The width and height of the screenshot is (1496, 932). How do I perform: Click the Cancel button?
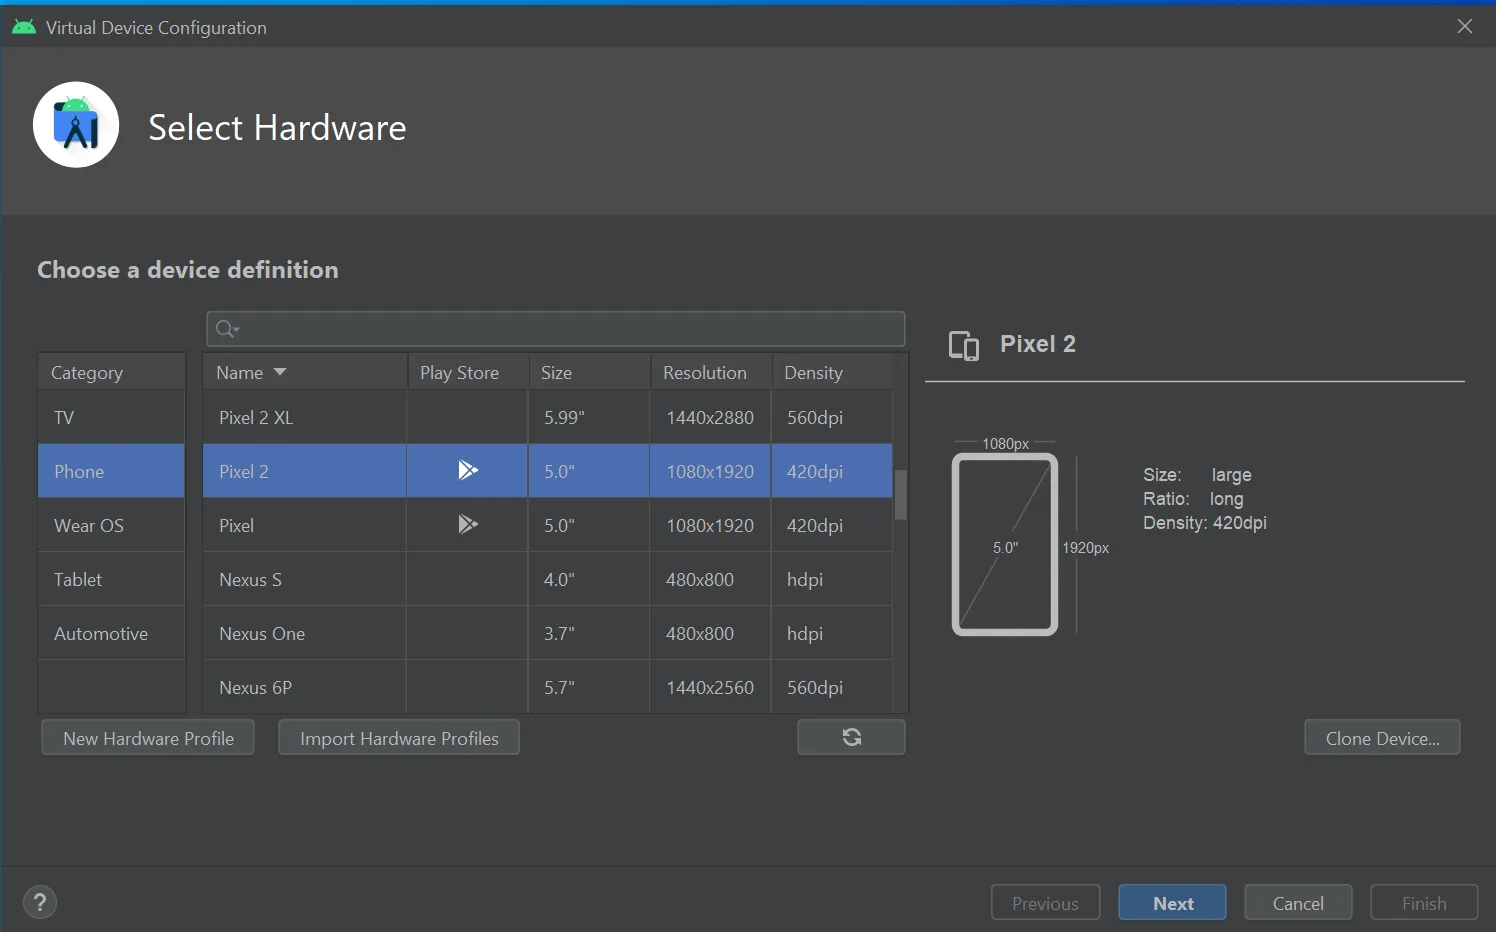point(1298,903)
